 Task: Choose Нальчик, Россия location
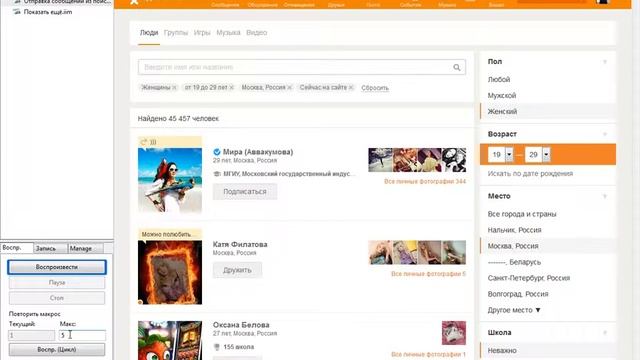(x=514, y=230)
